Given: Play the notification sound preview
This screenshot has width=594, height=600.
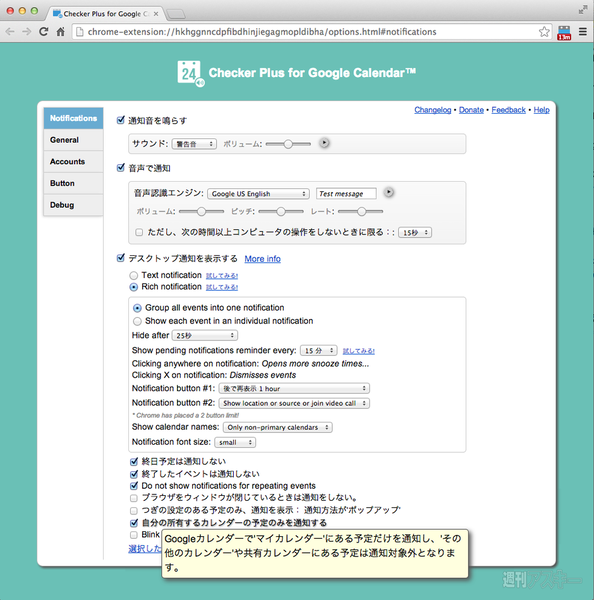Looking at the screenshot, I should [x=324, y=143].
